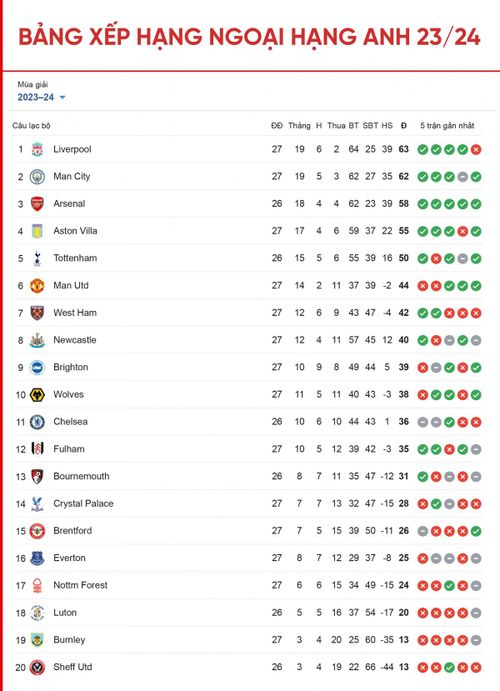This screenshot has width=500, height=691.
Task: Click the Man City club crest
Action: coord(37,177)
